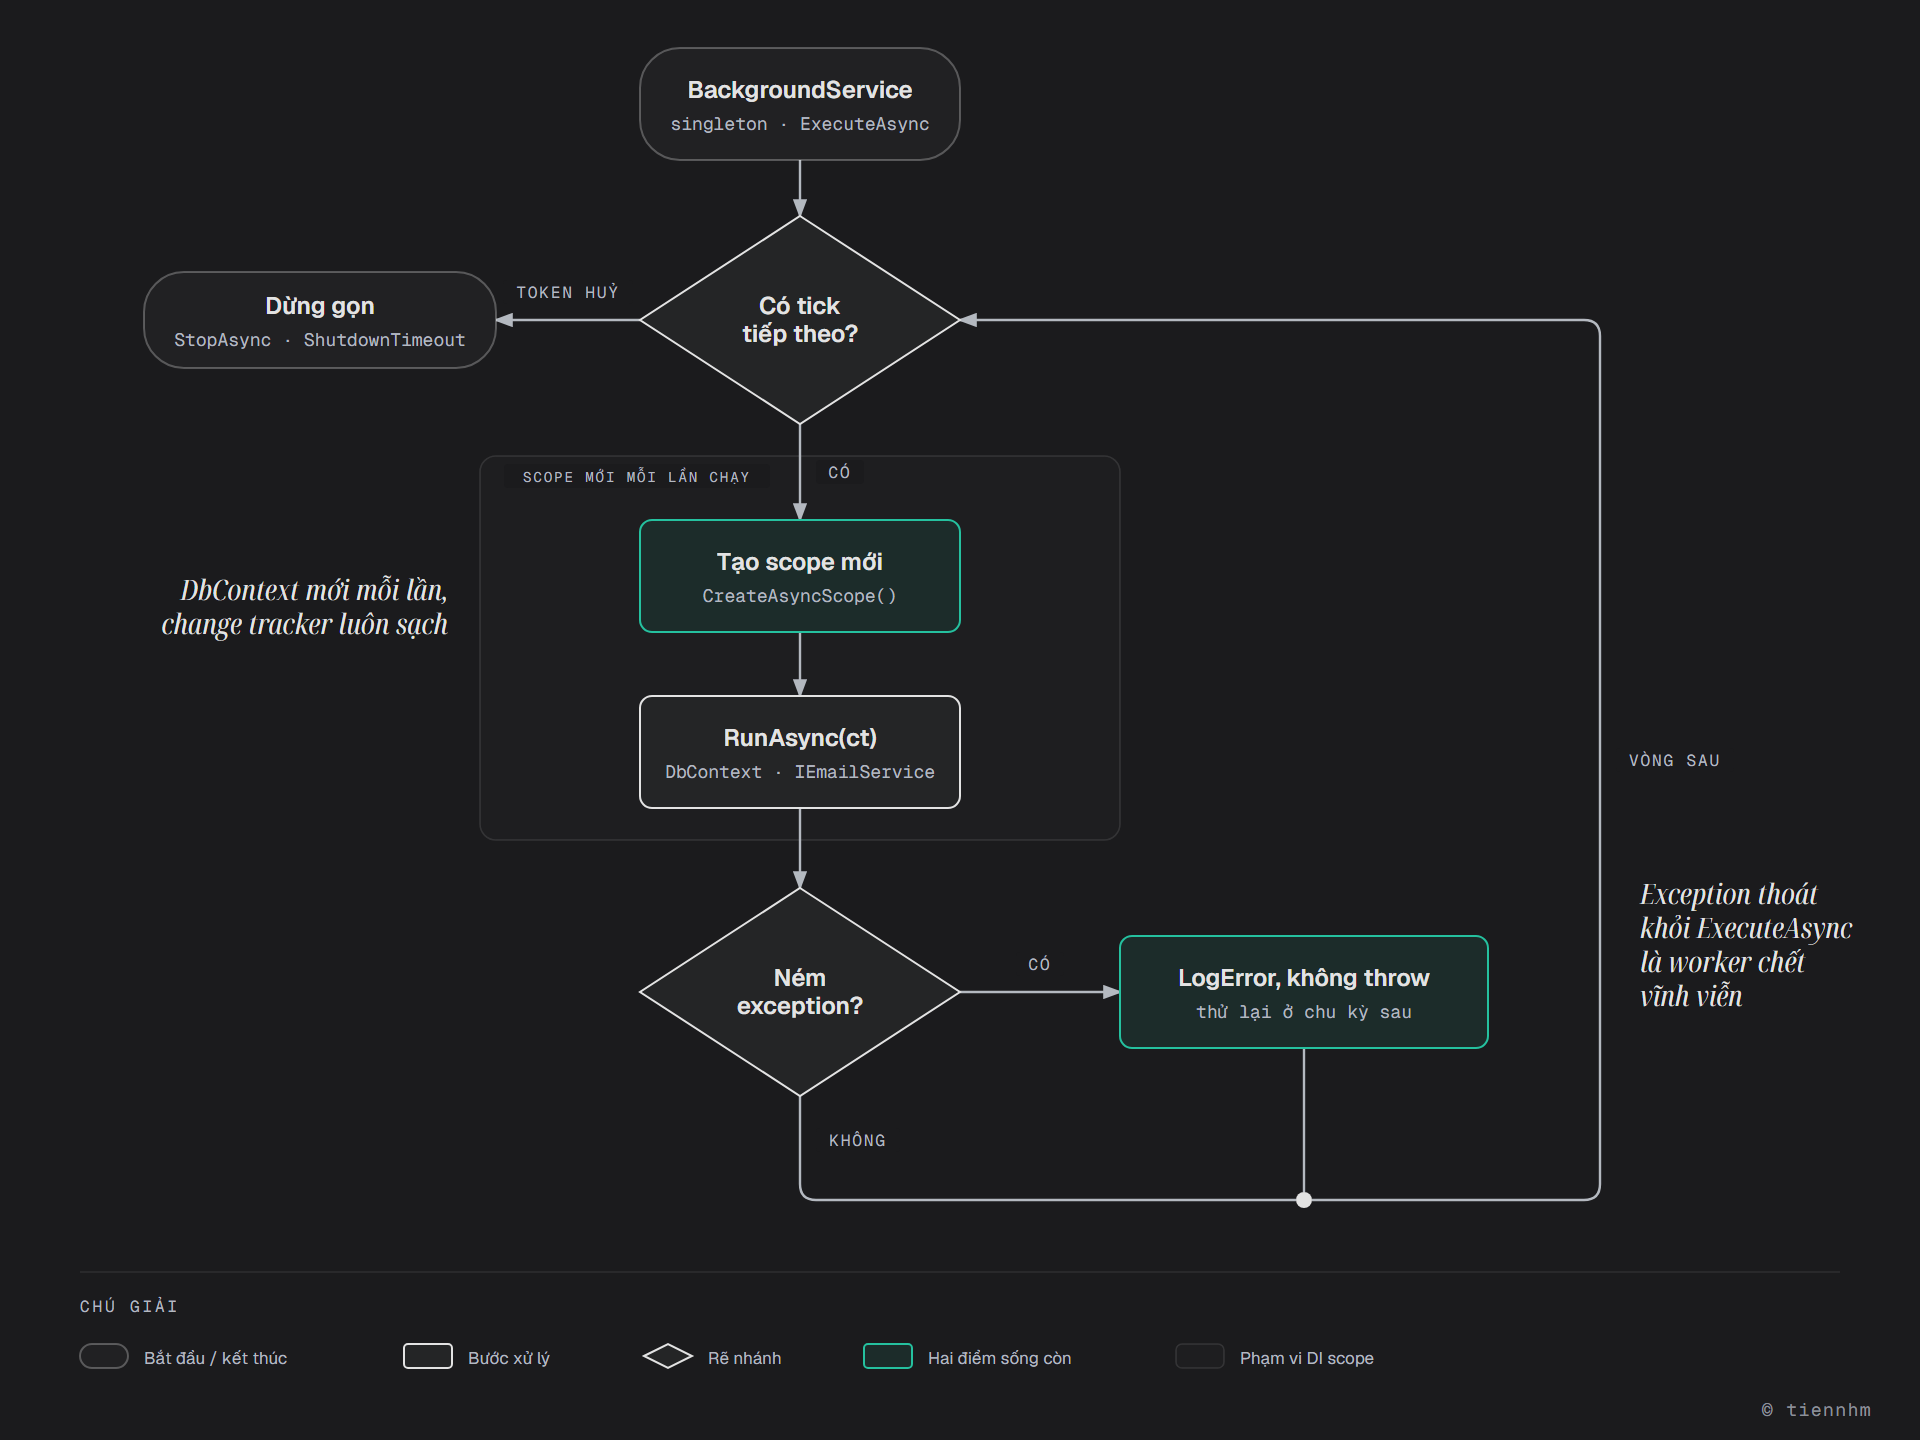
Task: Click the 'Bước xử lý' legend text
Action: point(509,1358)
